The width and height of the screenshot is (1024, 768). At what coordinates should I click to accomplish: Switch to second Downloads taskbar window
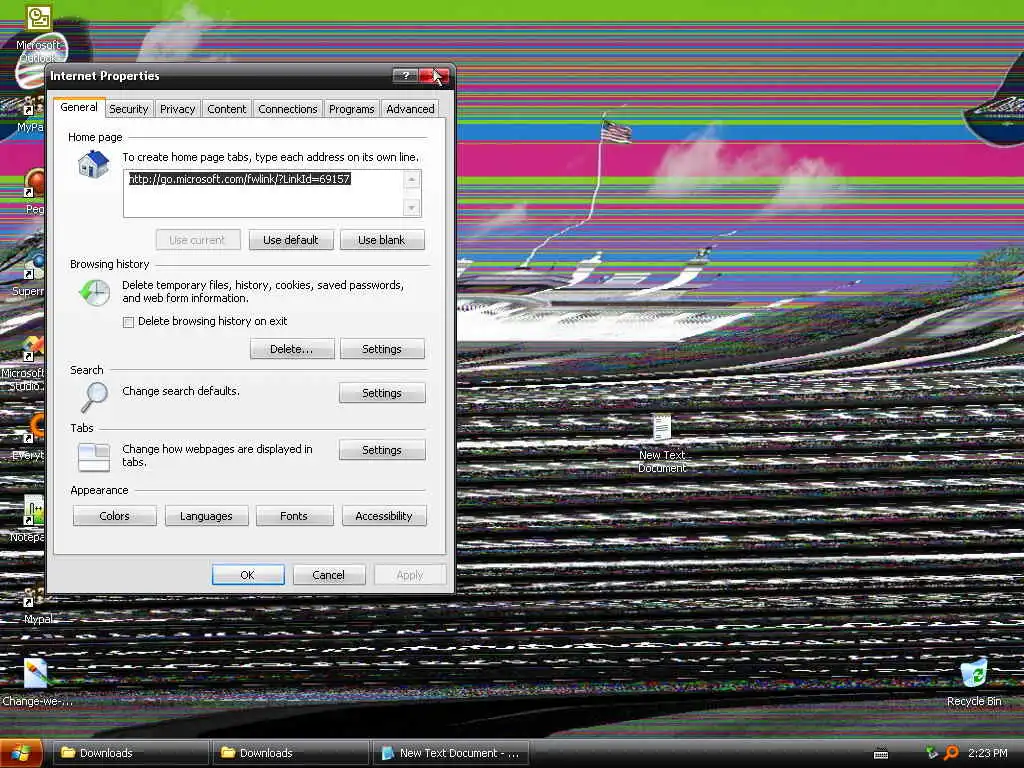(290, 753)
